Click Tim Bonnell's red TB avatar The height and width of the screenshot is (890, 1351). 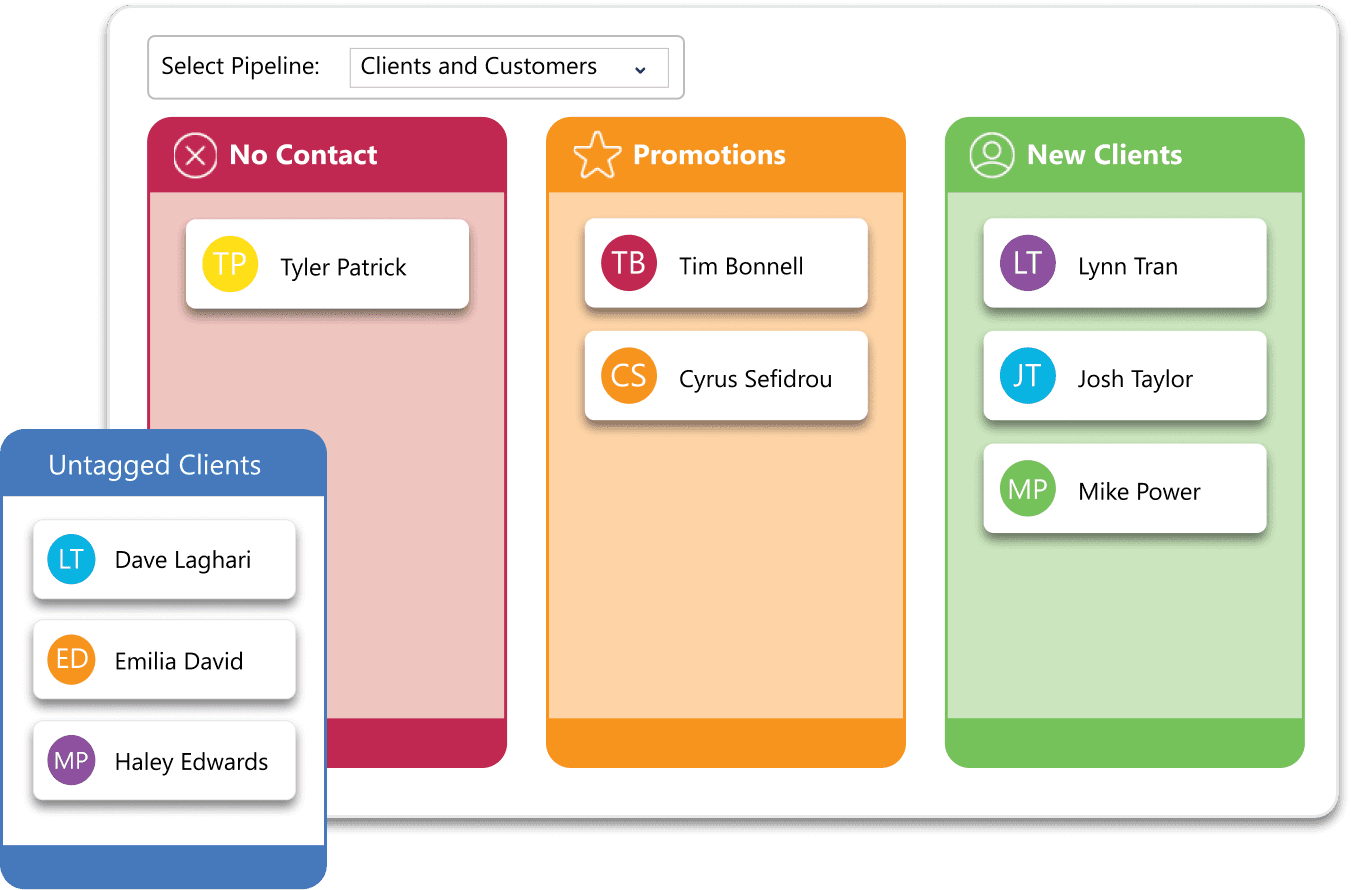(x=629, y=263)
